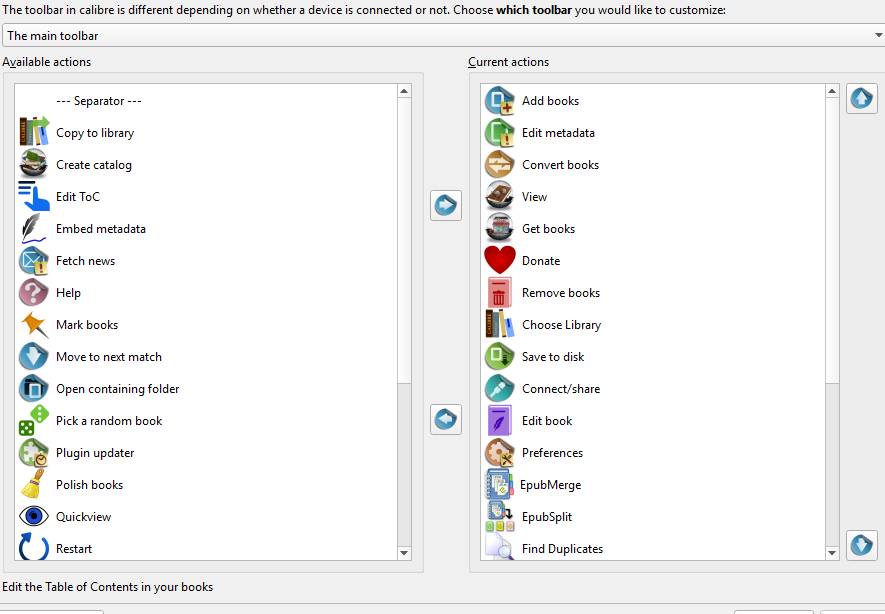Click the Create catalog icon
The height and width of the screenshot is (614, 885).
pyautogui.click(x=34, y=164)
